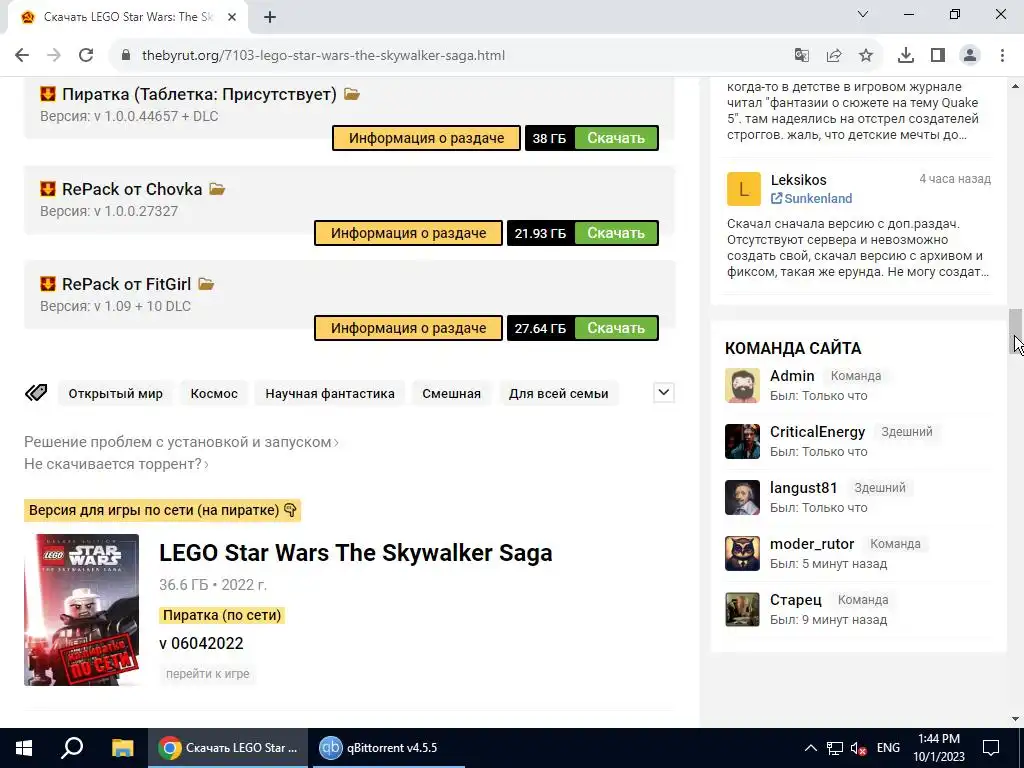The height and width of the screenshot is (768, 1024).
Task: Click the folder icon next to RePack от FitGirl
Action: point(206,284)
